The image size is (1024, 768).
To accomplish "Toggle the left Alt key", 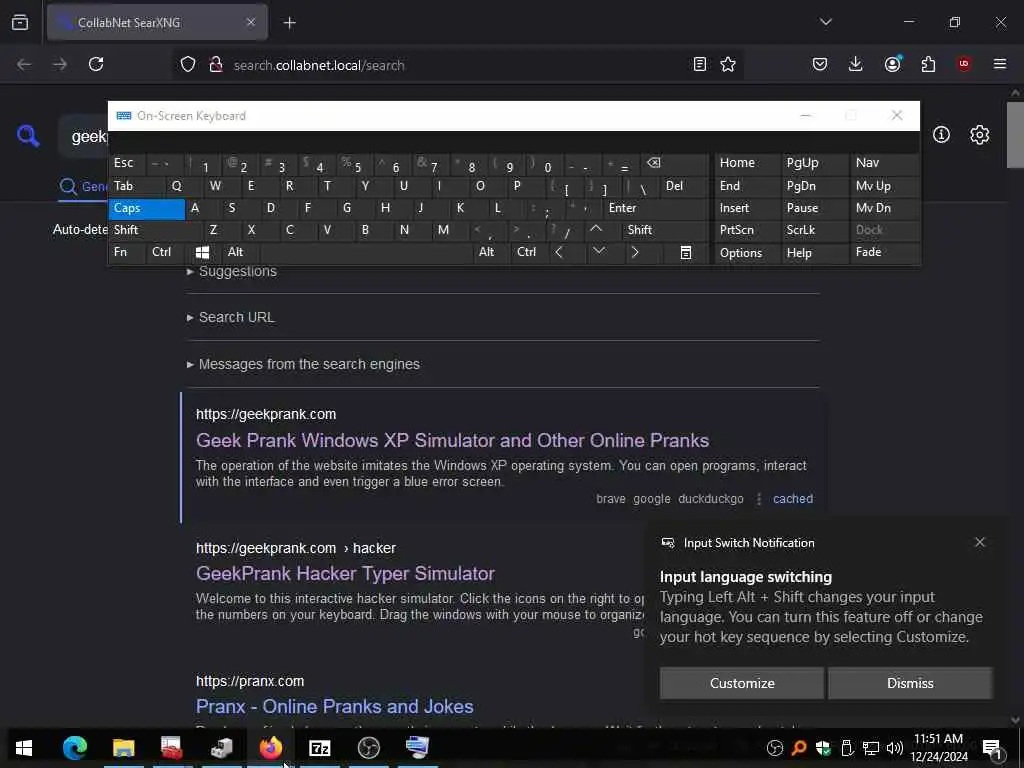I will [240, 252].
